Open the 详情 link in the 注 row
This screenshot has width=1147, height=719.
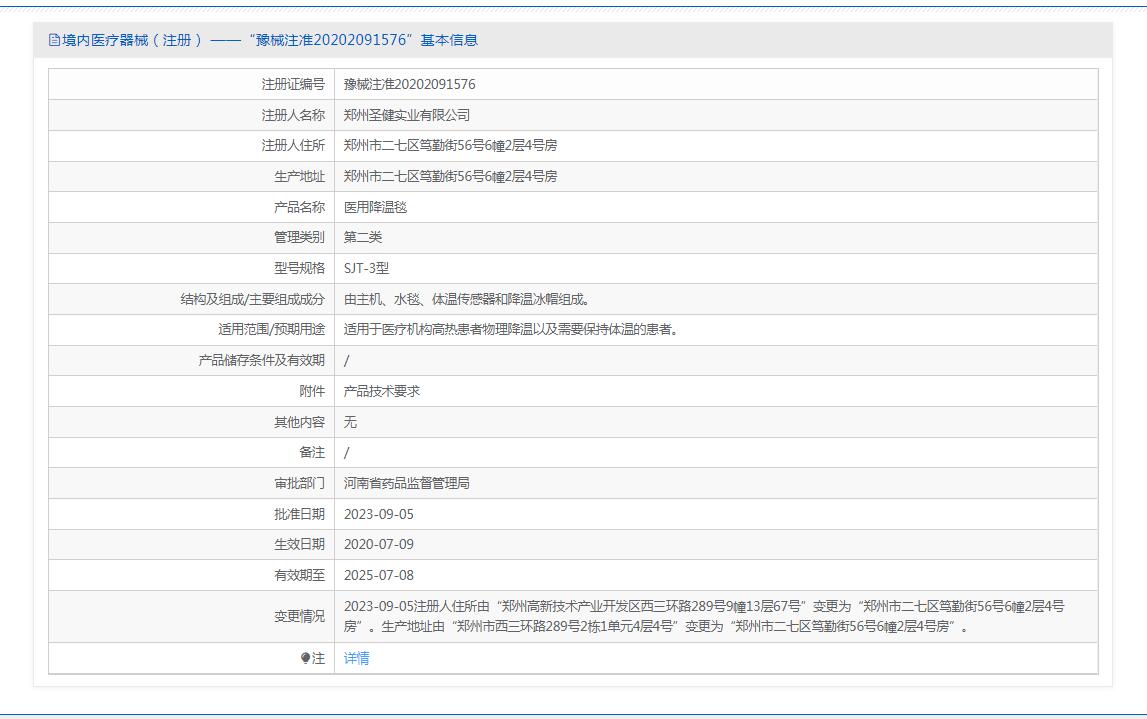(x=356, y=658)
